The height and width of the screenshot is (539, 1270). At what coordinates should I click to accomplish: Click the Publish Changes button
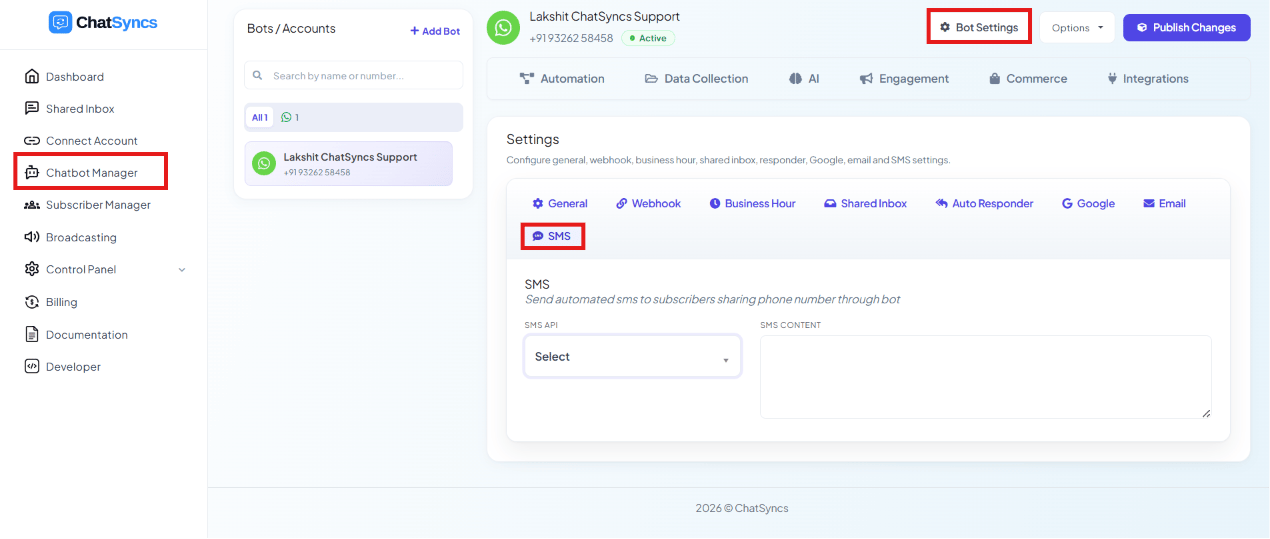(1186, 28)
